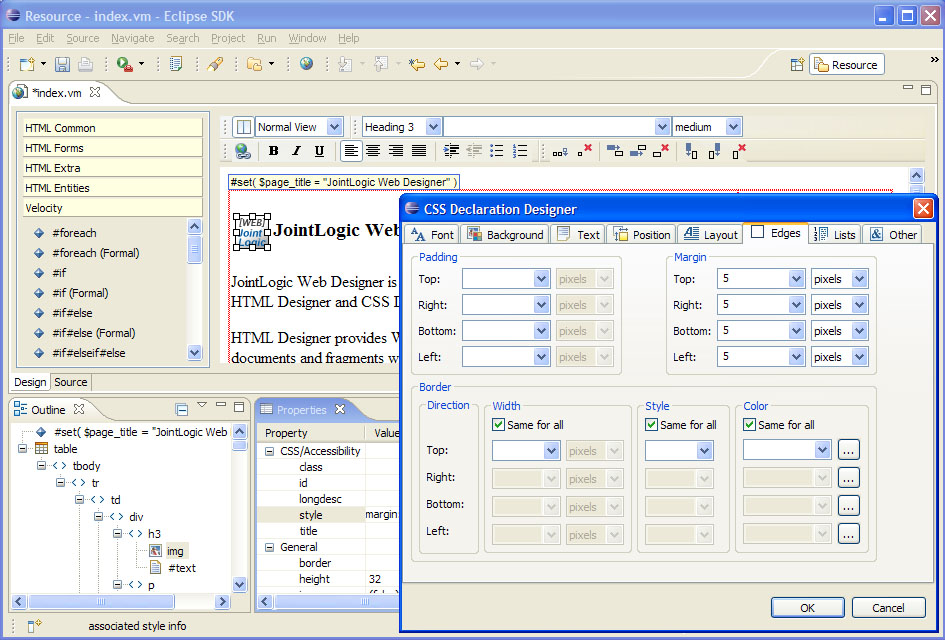The height and width of the screenshot is (640, 945).
Task: Select the Resource perspective button
Action: click(x=847, y=64)
